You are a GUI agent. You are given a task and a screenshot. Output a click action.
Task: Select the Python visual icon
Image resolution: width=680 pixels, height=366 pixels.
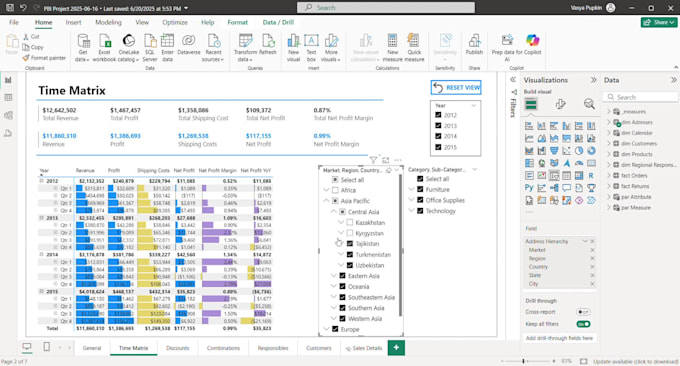pyautogui.click(x=529, y=188)
